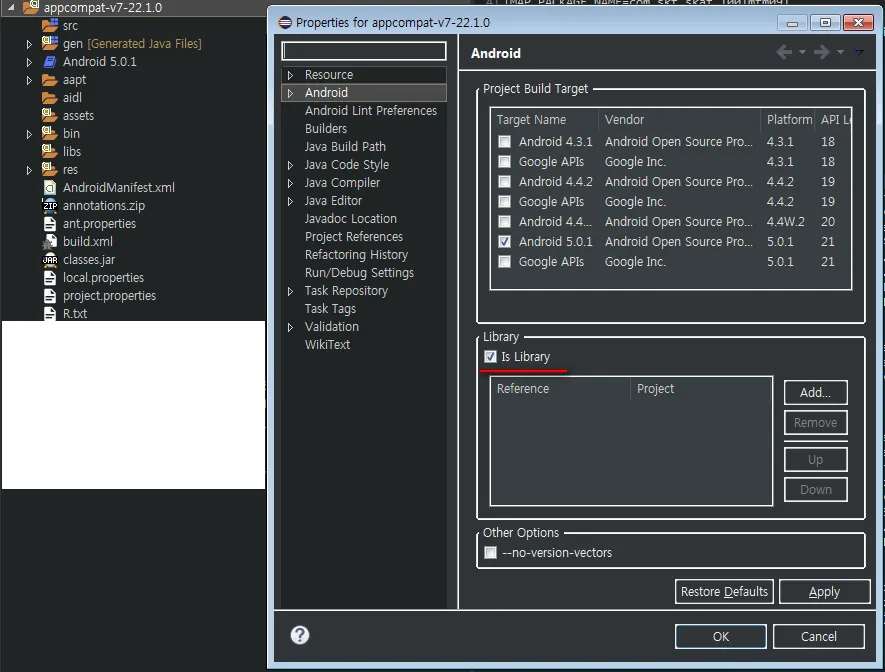Open back history dropdown arrow
Viewport: 885px width, 672px height.
click(802, 52)
